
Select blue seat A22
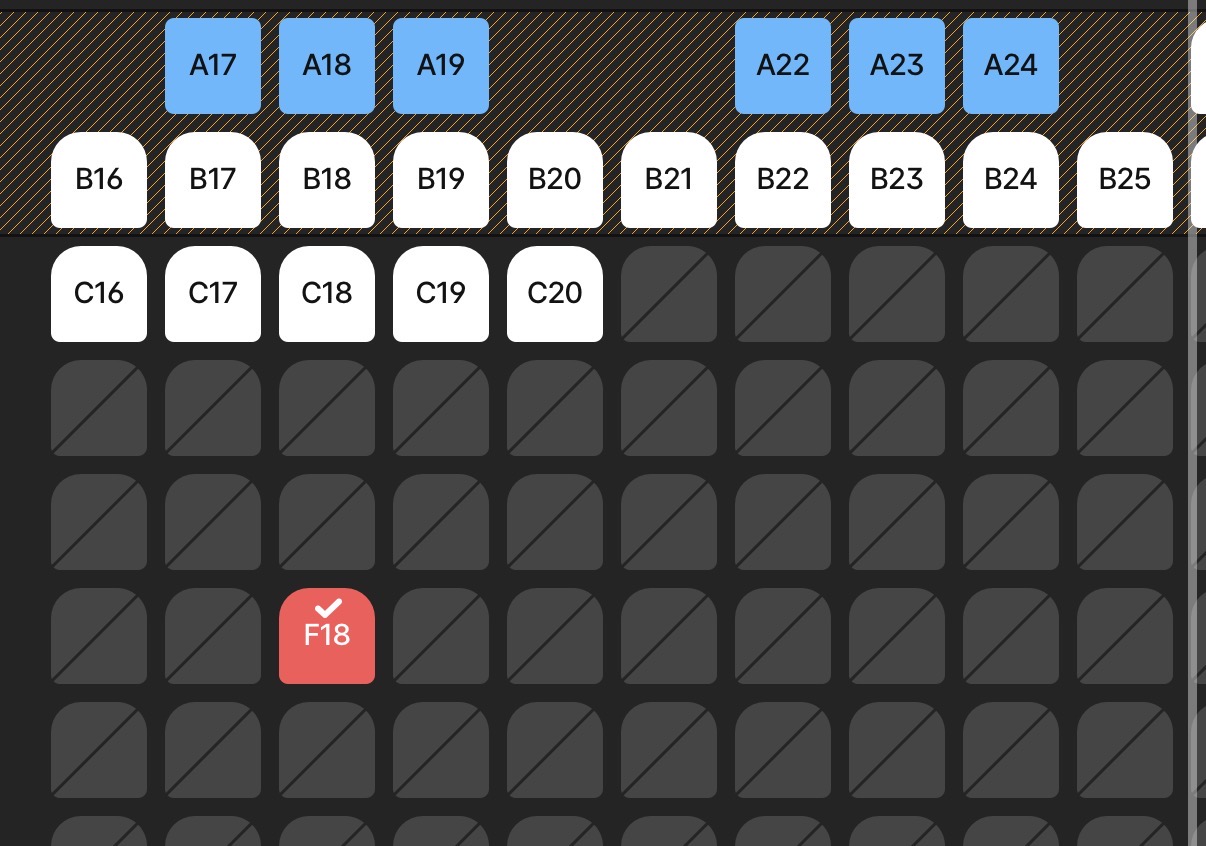(x=783, y=66)
